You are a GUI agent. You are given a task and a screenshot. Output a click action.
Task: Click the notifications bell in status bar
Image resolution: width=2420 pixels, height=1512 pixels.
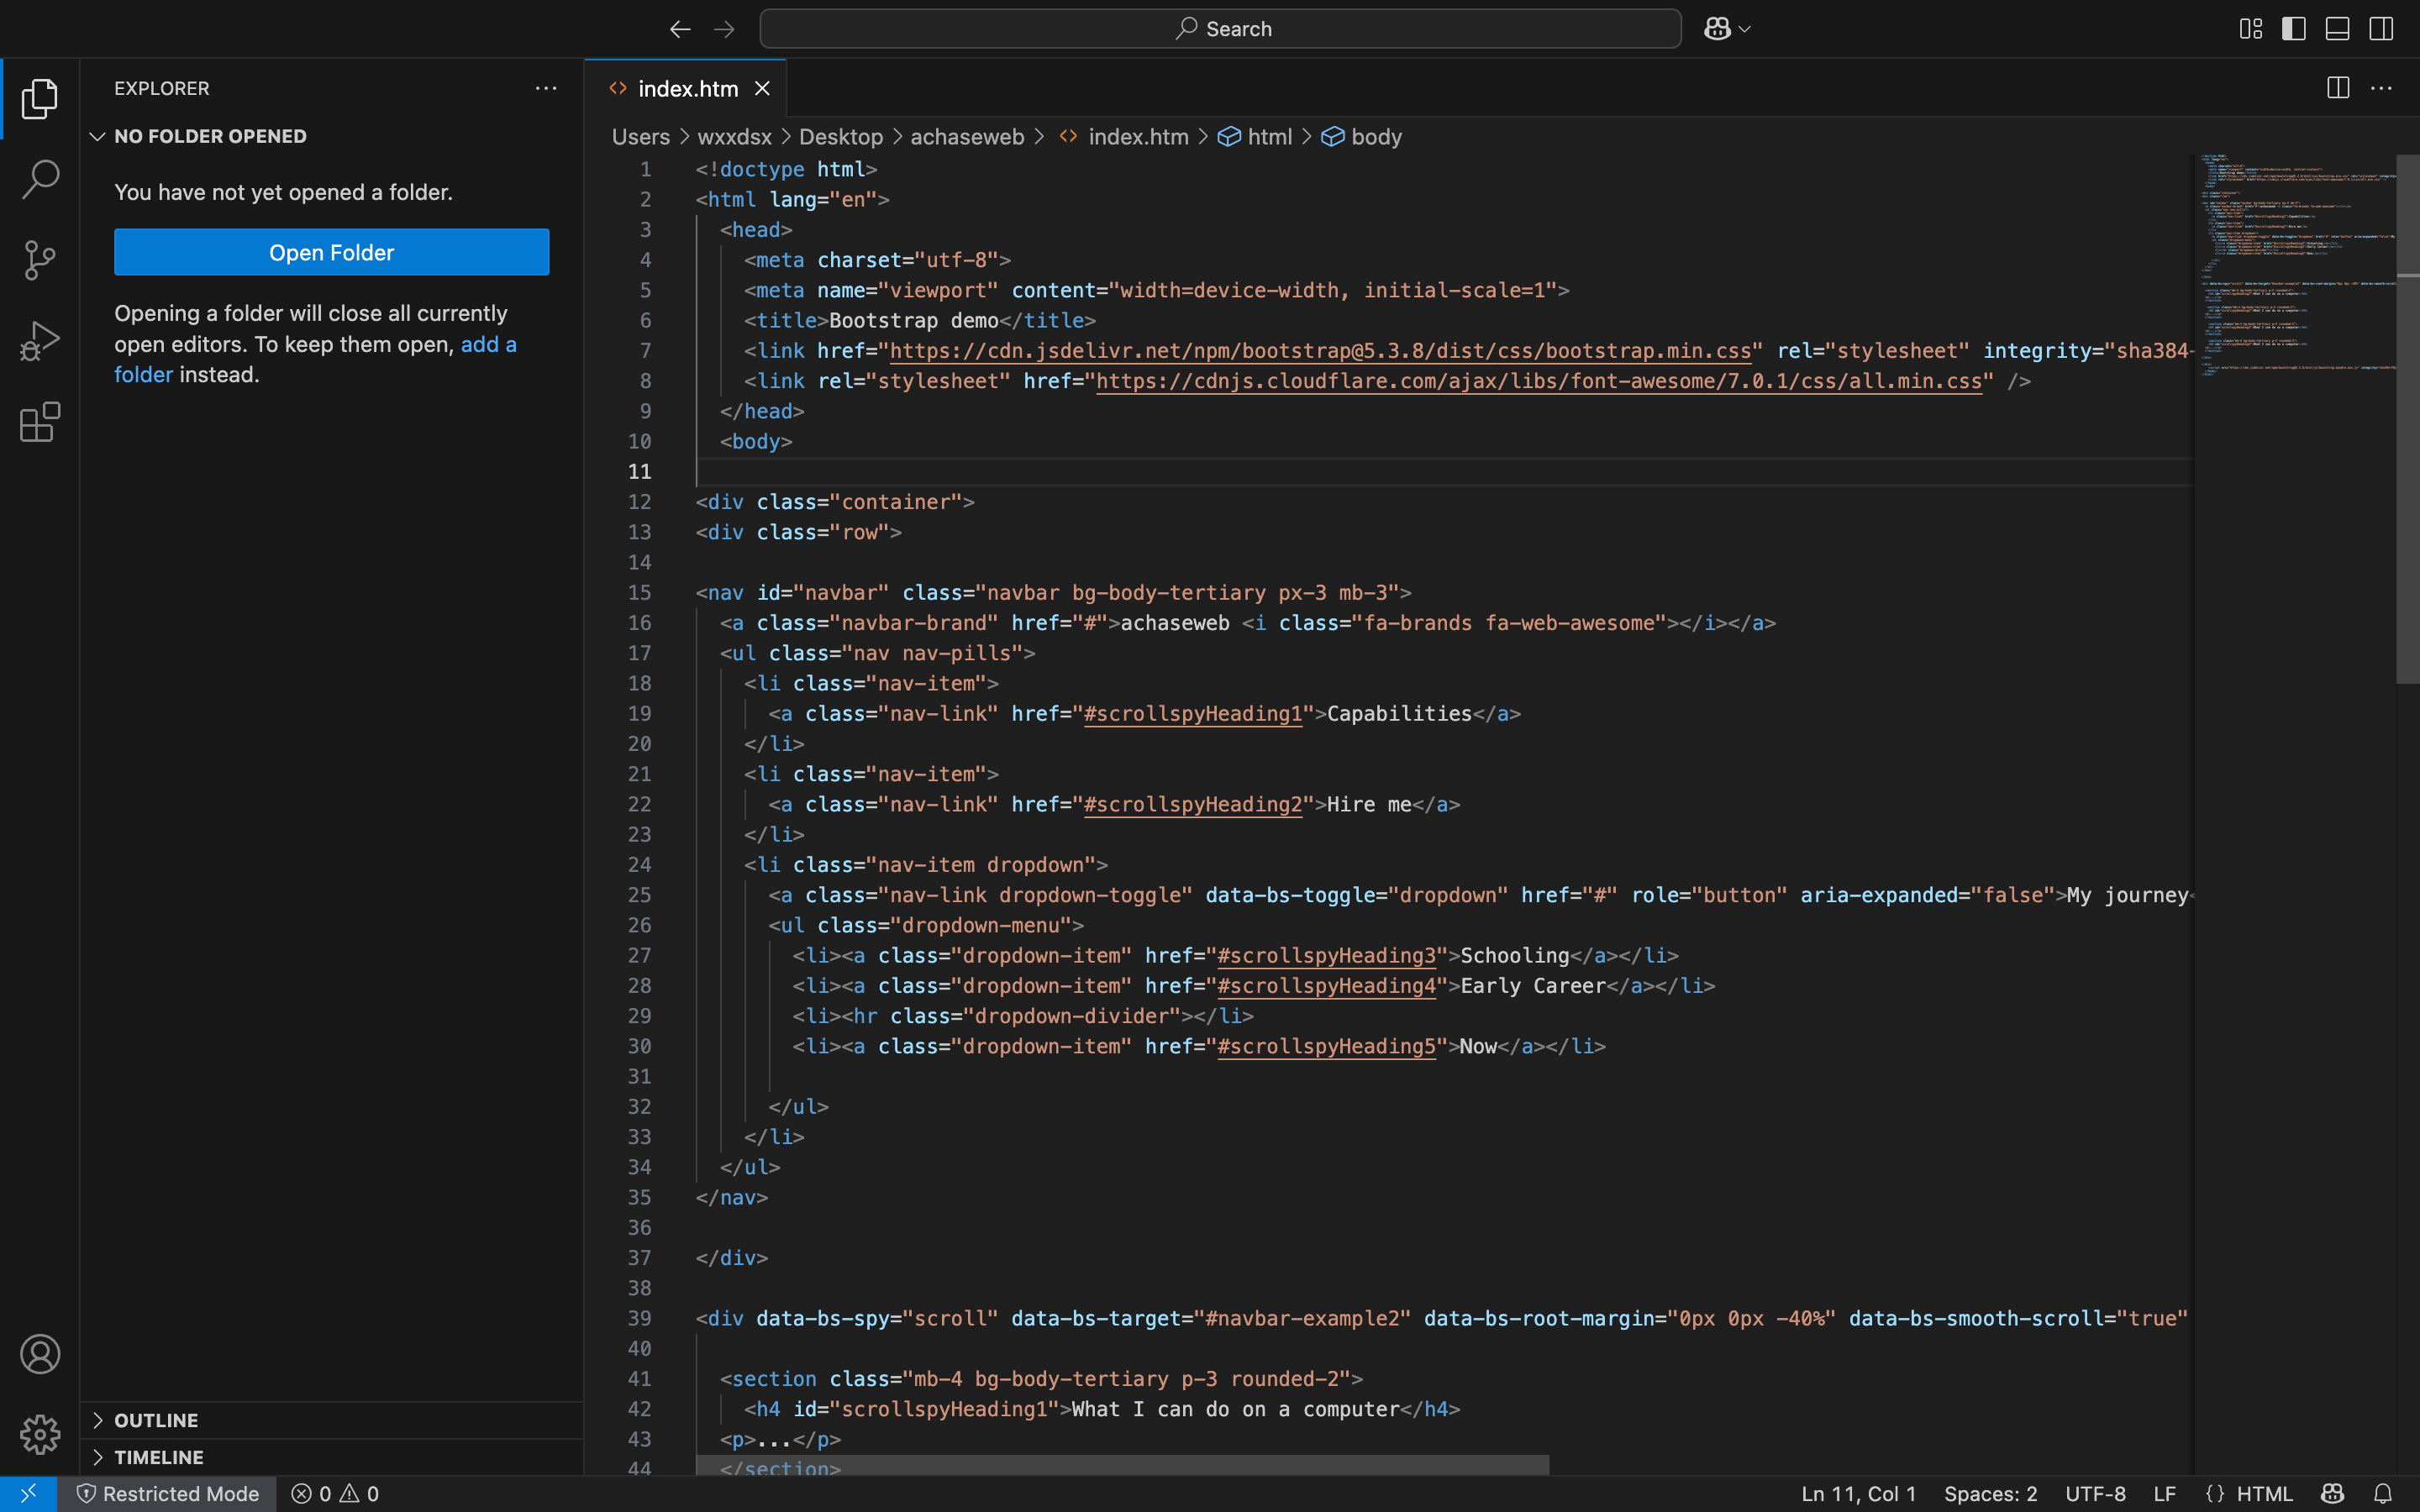point(2383,1493)
